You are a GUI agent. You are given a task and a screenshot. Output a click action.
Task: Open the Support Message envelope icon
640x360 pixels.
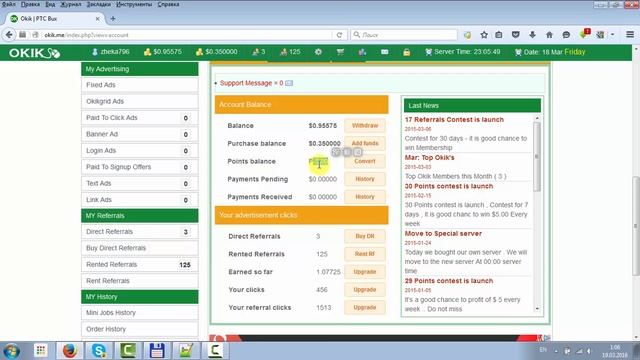click(289, 83)
